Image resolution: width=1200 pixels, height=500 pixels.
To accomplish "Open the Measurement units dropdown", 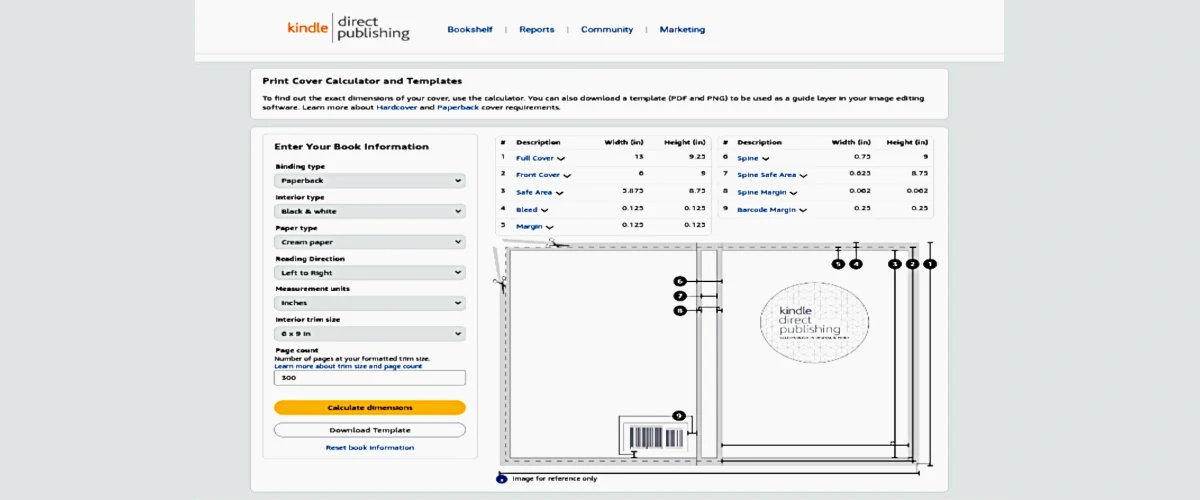I will [370, 303].
